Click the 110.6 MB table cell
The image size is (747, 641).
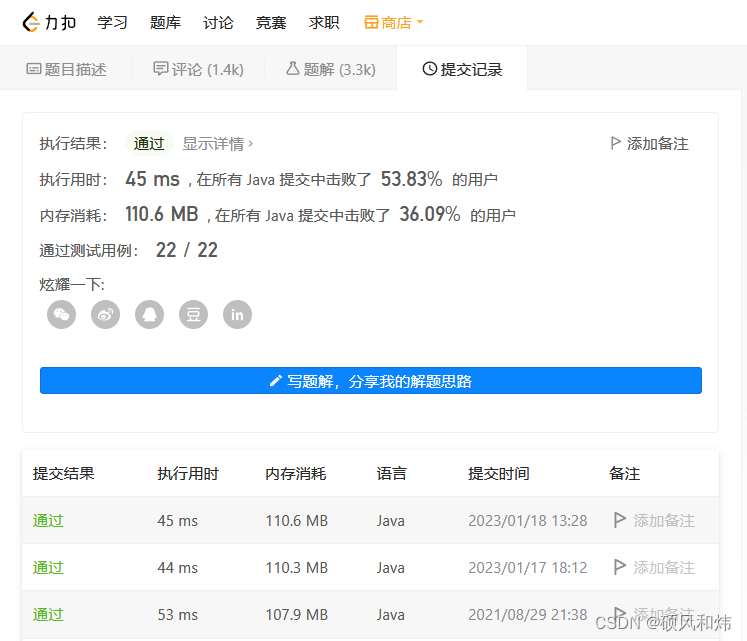click(297, 520)
